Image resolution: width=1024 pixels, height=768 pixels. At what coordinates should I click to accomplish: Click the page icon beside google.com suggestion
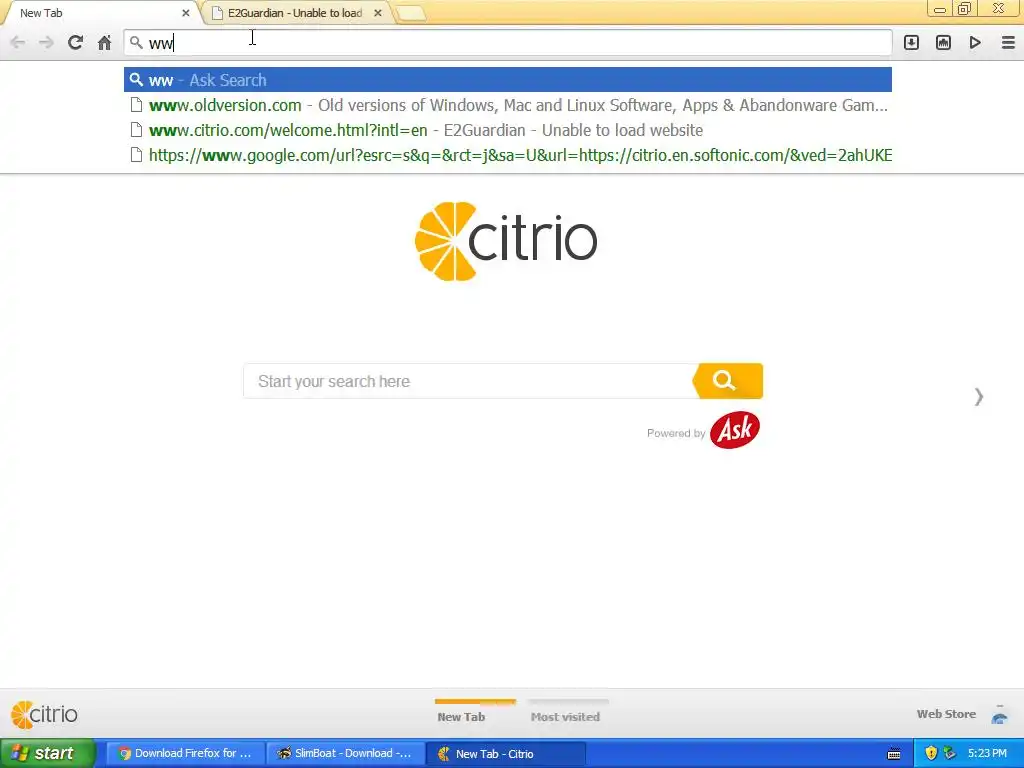coord(136,155)
